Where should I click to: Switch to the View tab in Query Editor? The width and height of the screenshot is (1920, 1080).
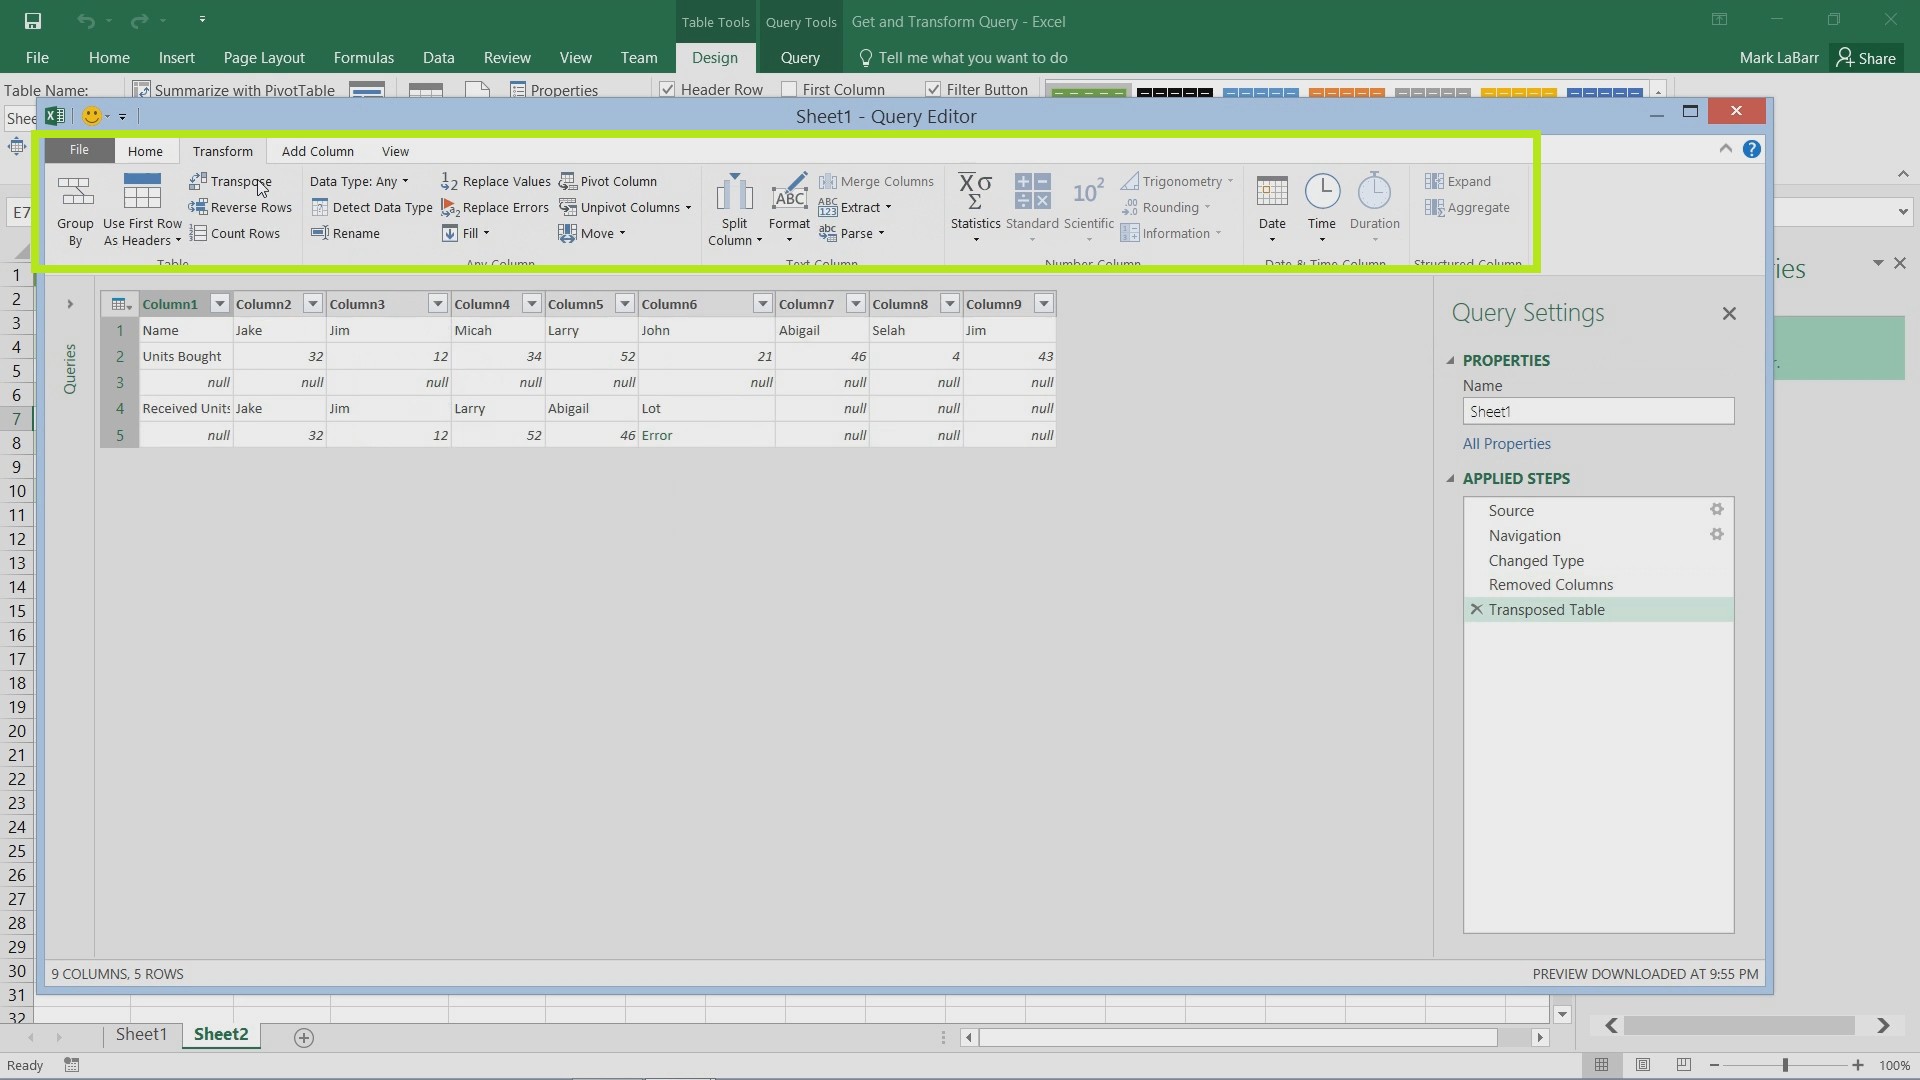pos(396,150)
